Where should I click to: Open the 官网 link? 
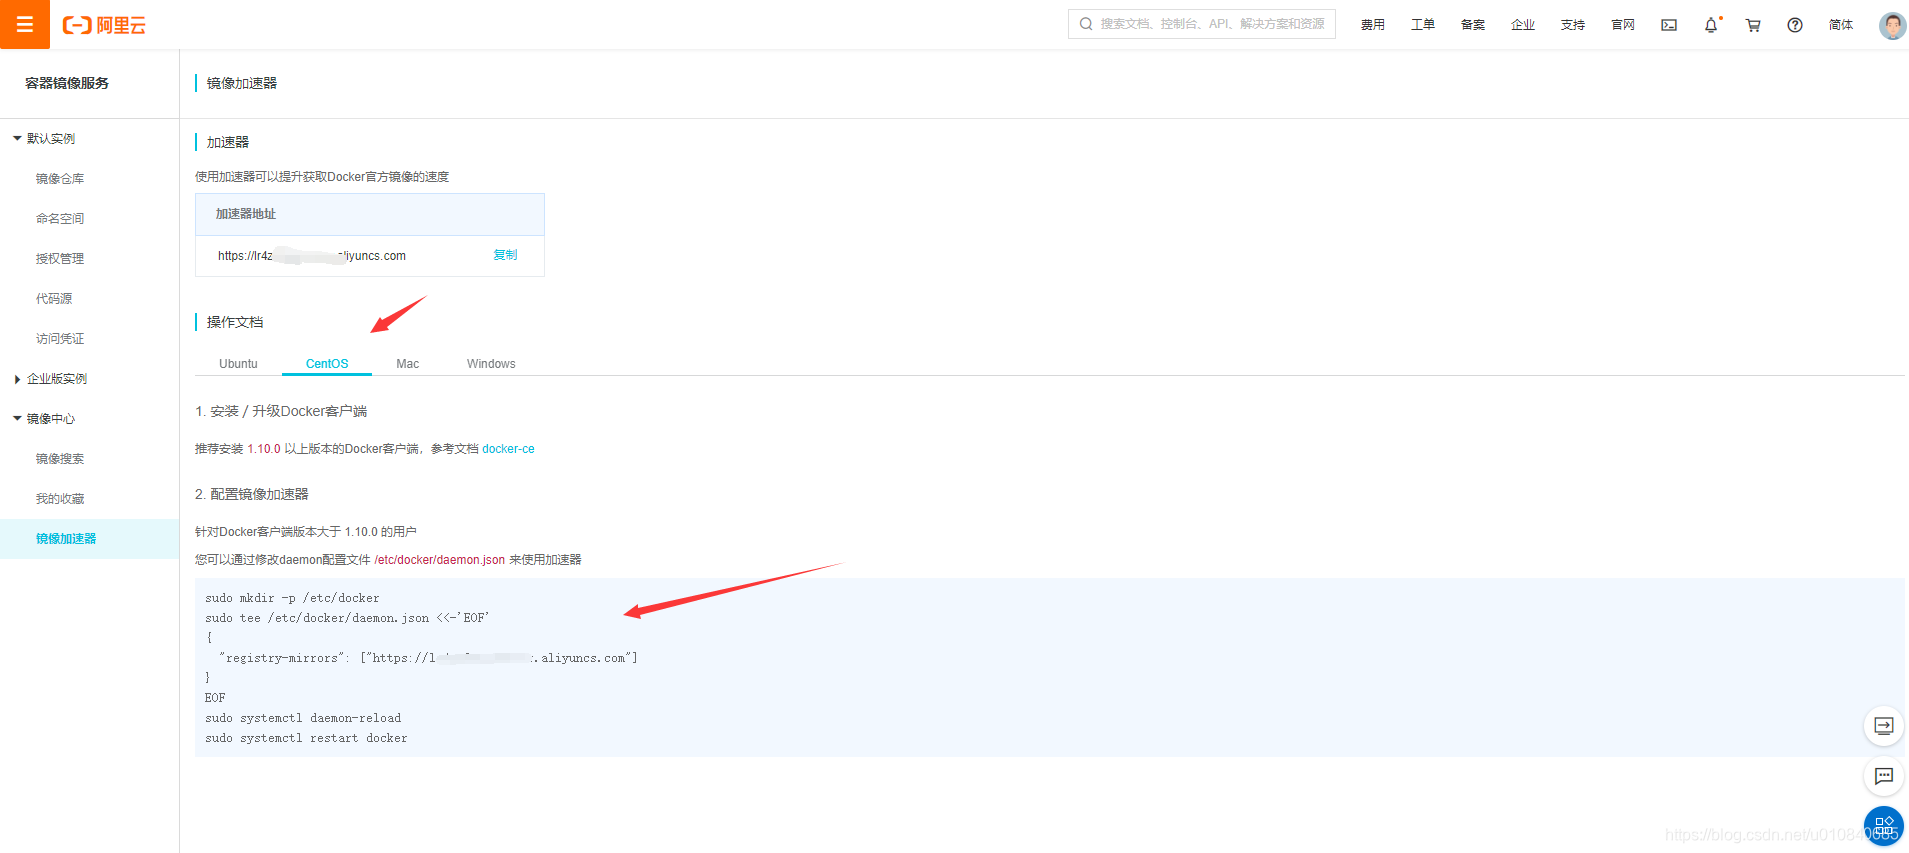[1623, 25]
